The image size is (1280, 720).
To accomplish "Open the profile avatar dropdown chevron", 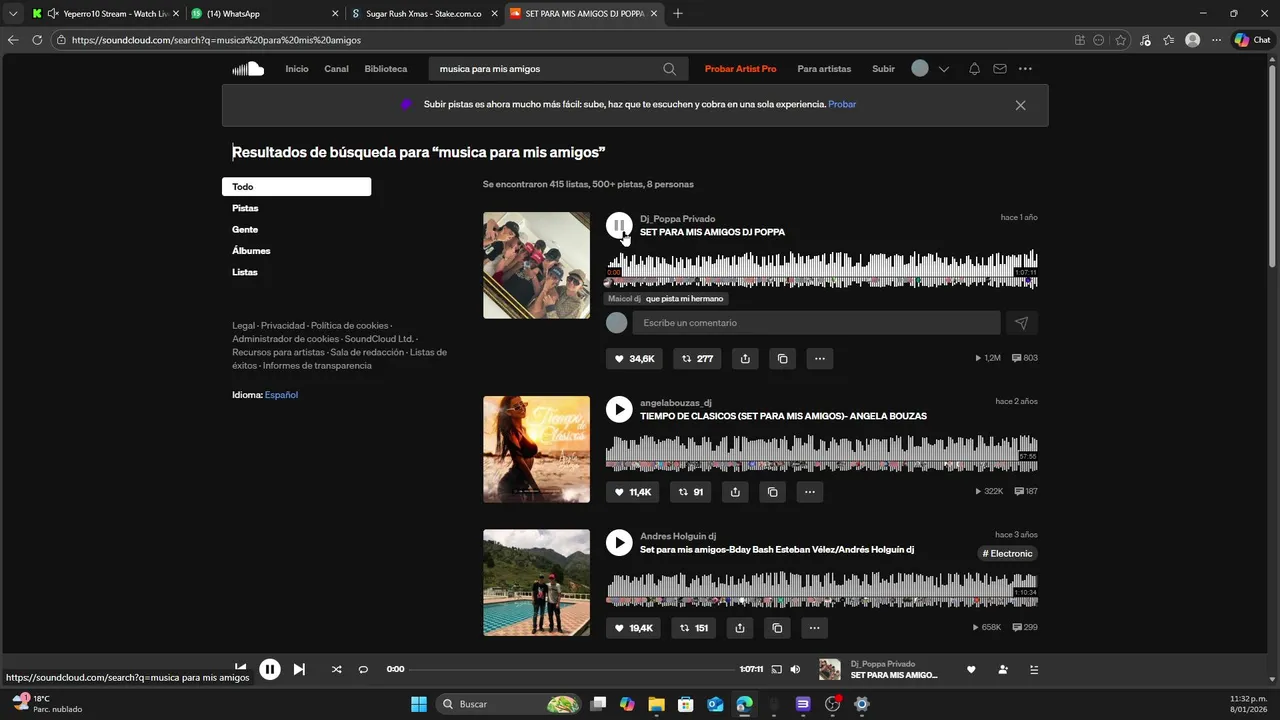I will (943, 69).
